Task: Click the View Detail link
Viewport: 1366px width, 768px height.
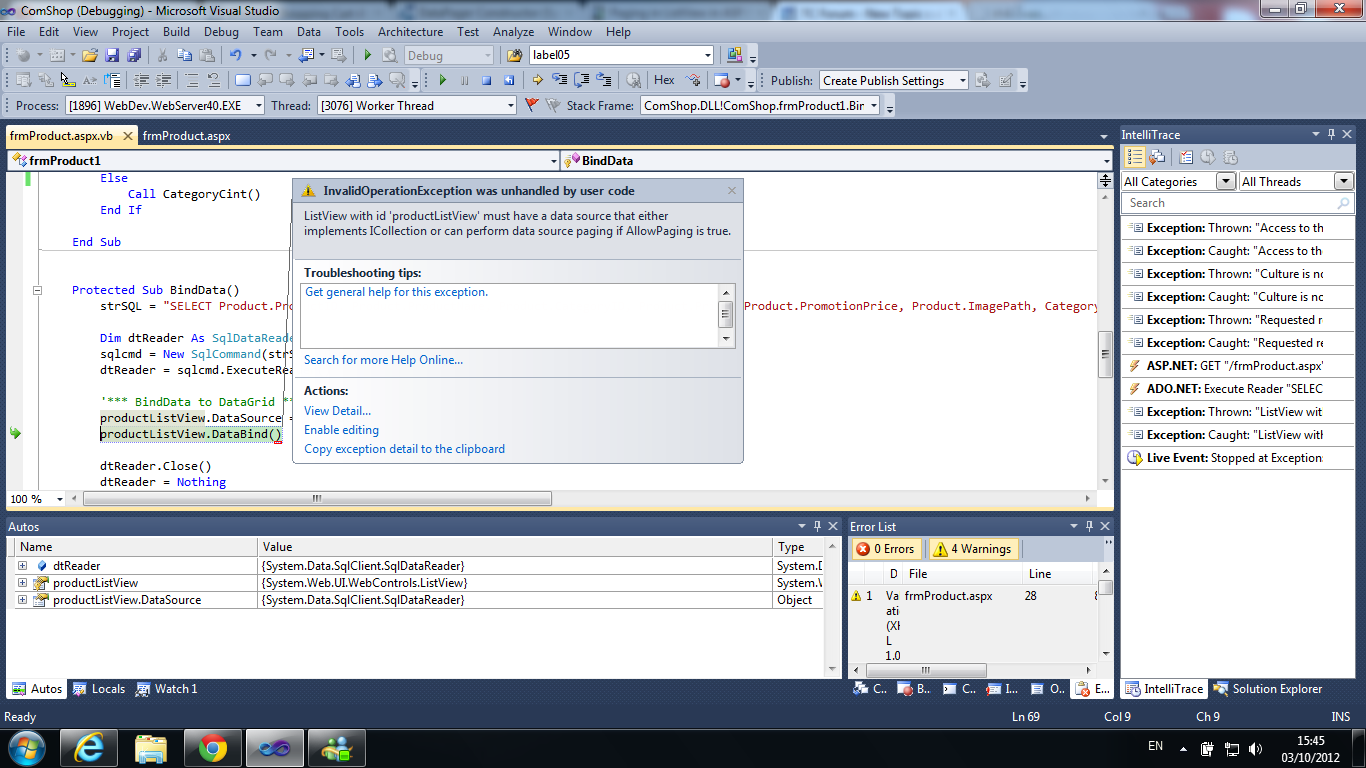Action: pyautogui.click(x=337, y=411)
